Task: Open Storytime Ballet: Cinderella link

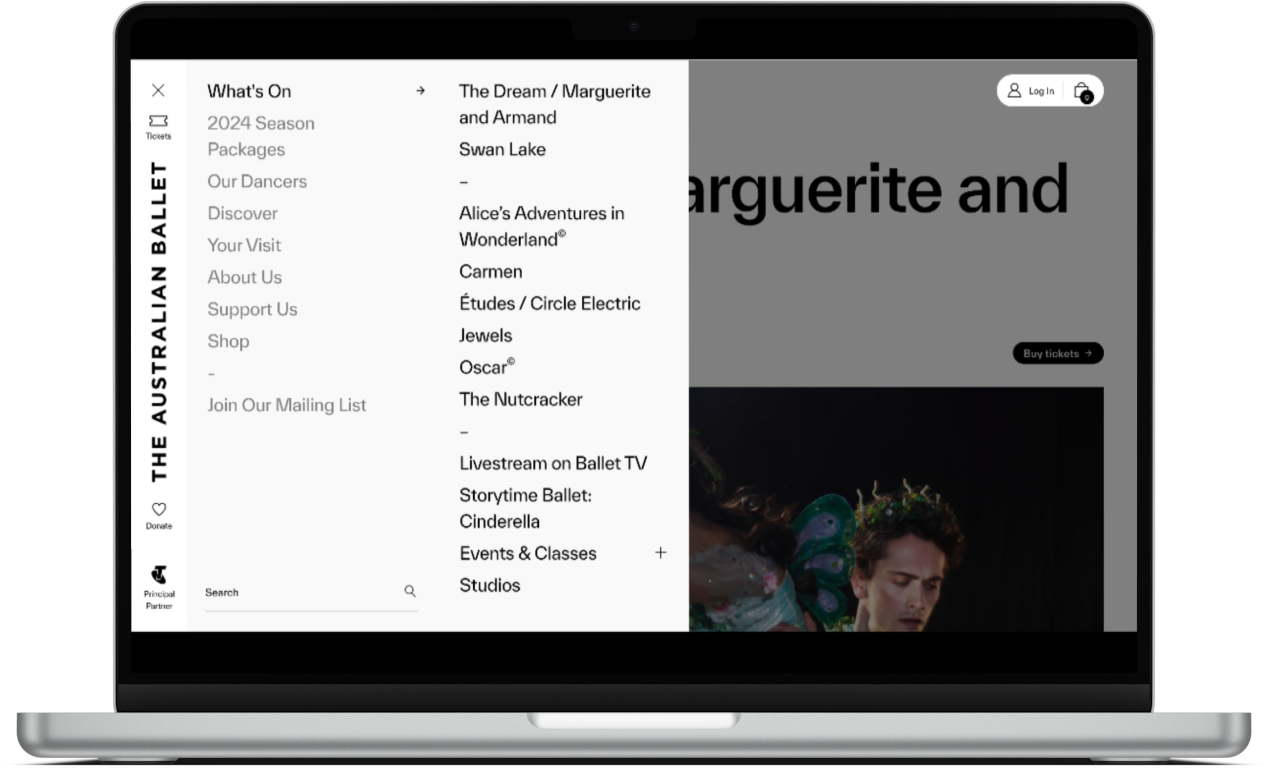Action: (525, 508)
